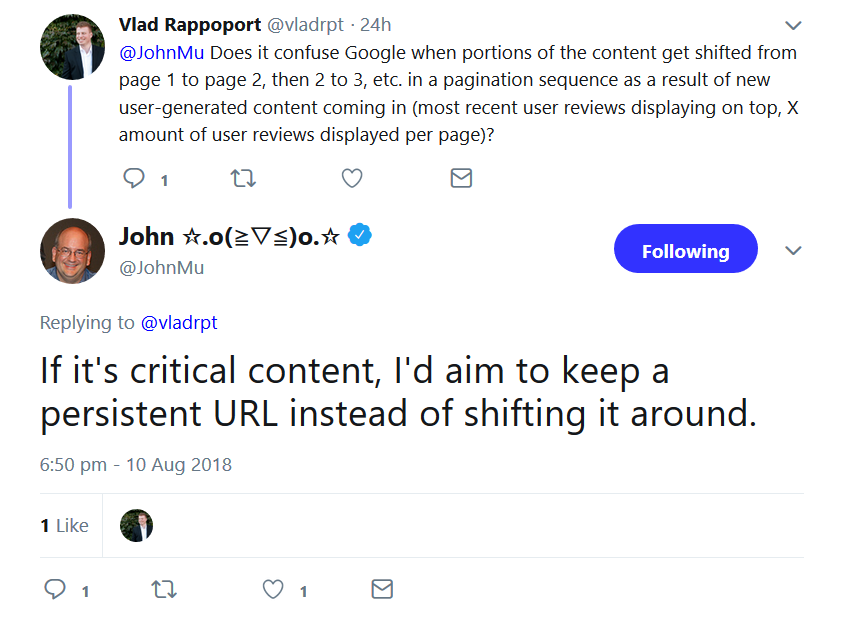The image size is (851, 629).
Task: Reply to Vlad Rappoport's tweet
Action: (134, 178)
